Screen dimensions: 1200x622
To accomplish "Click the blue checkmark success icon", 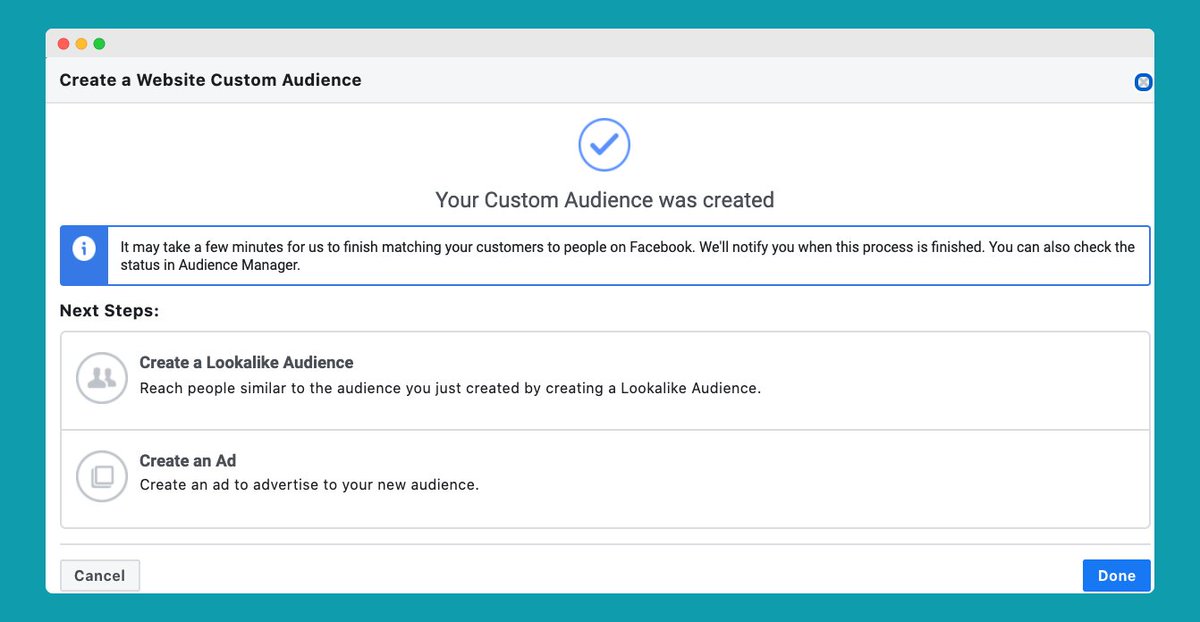I will (x=604, y=145).
